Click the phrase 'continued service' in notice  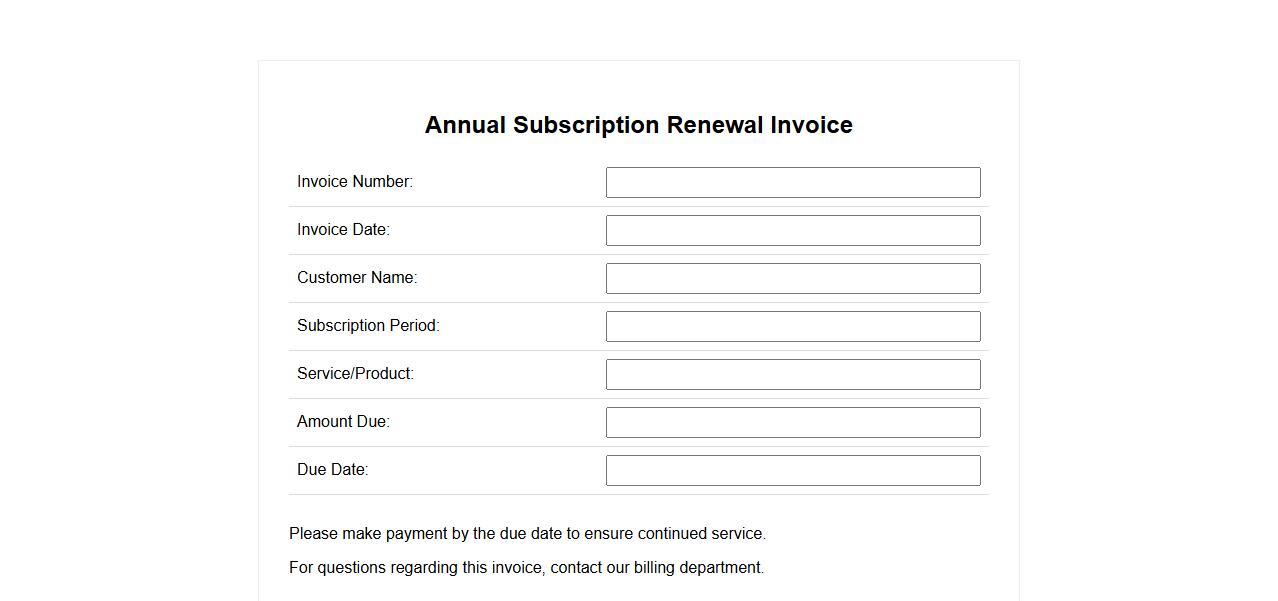701,534
